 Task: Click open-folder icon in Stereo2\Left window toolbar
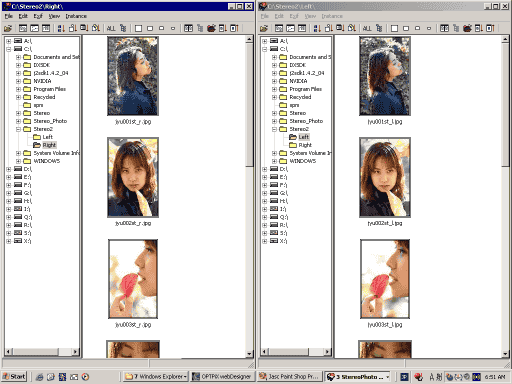tap(264, 28)
